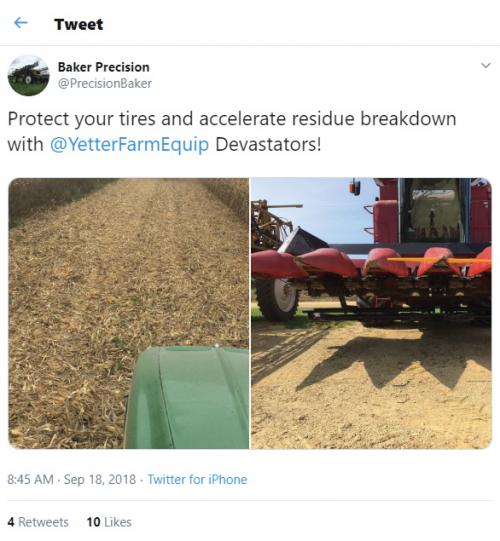The width and height of the screenshot is (500, 541).
Task: Go back using the left arrow icon
Action: [21, 23]
